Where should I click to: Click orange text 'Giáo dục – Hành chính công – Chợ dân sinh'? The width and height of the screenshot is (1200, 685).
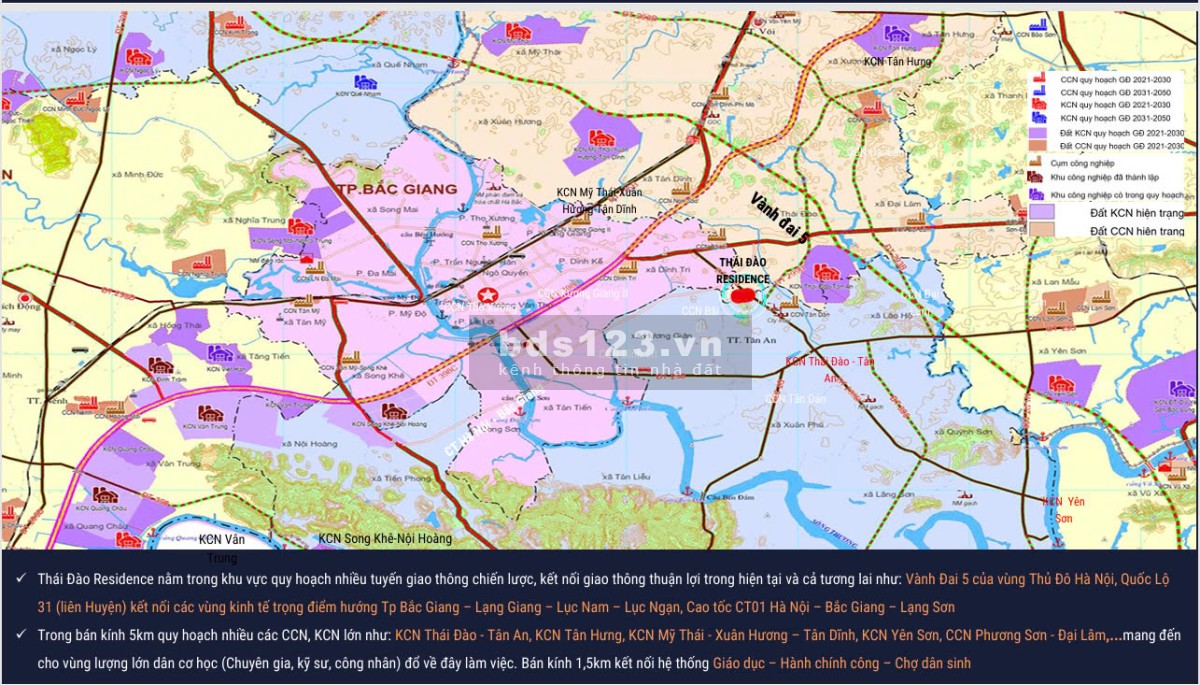click(x=841, y=663)
